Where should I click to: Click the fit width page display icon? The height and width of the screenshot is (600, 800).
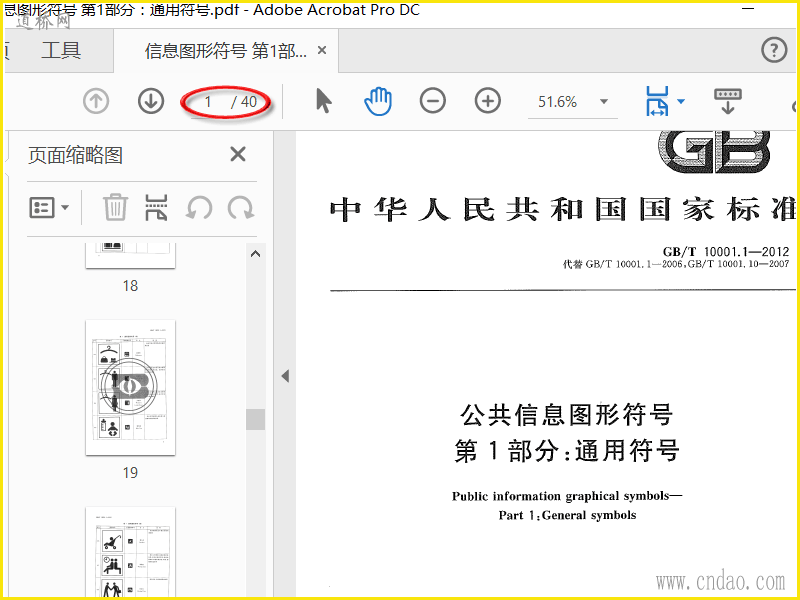[657, 101]
